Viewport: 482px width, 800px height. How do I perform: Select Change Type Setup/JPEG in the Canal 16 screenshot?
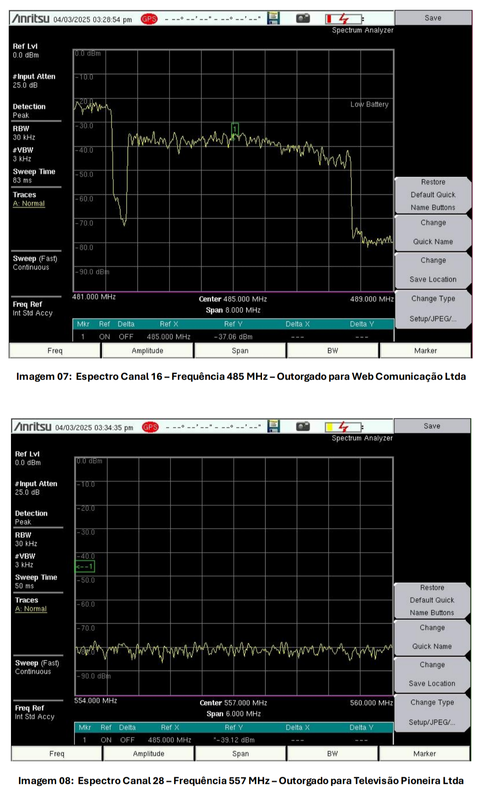pos(433,308)
